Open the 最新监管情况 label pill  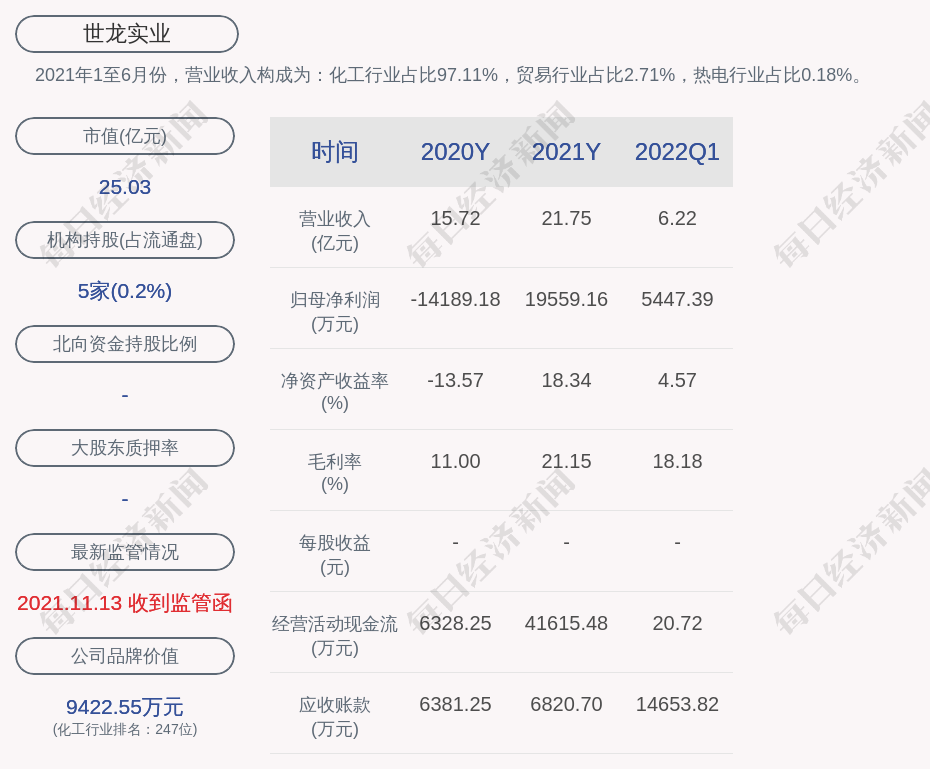[x=125, y=552]
